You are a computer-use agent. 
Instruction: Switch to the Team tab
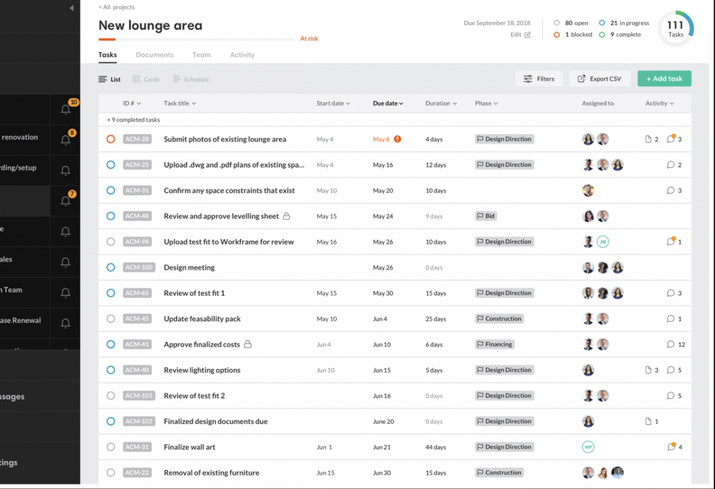202,55
